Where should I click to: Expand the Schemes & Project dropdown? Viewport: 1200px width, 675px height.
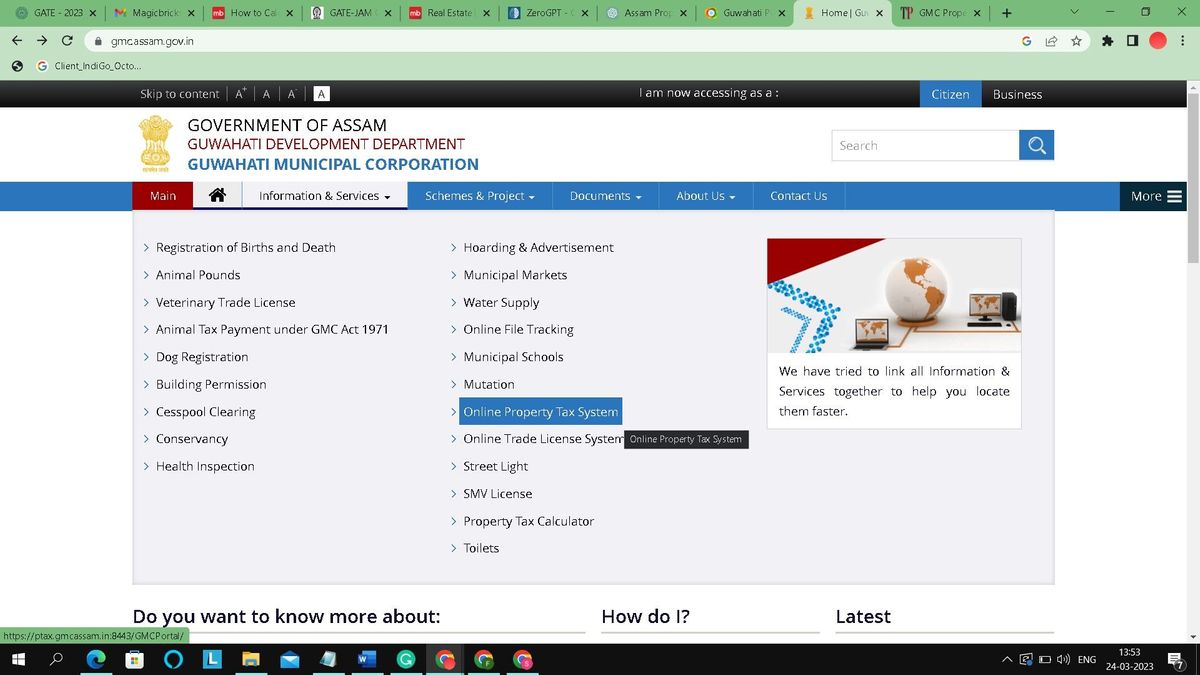pos(479,195)
